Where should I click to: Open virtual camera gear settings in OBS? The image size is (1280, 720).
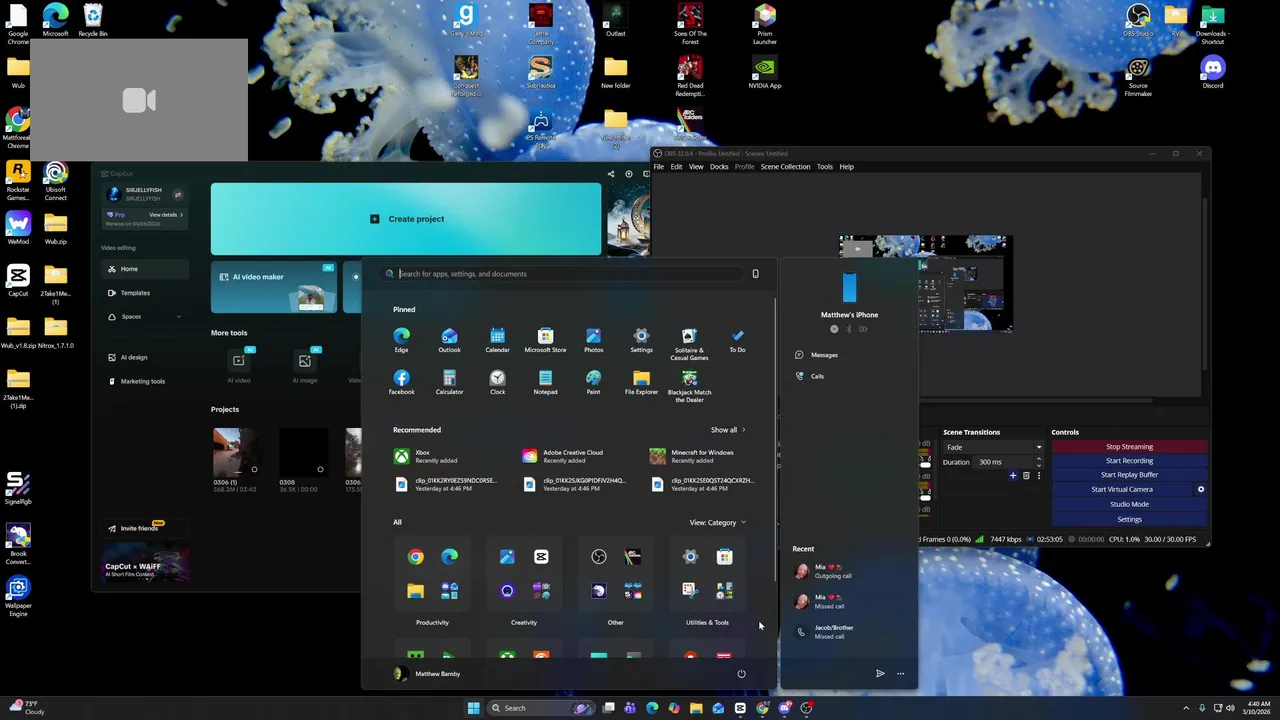(1201, 489)
